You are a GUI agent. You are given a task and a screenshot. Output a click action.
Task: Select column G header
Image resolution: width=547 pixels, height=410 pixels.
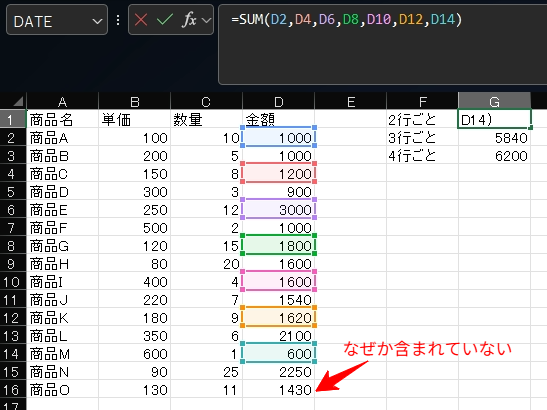tap(494, 102)
